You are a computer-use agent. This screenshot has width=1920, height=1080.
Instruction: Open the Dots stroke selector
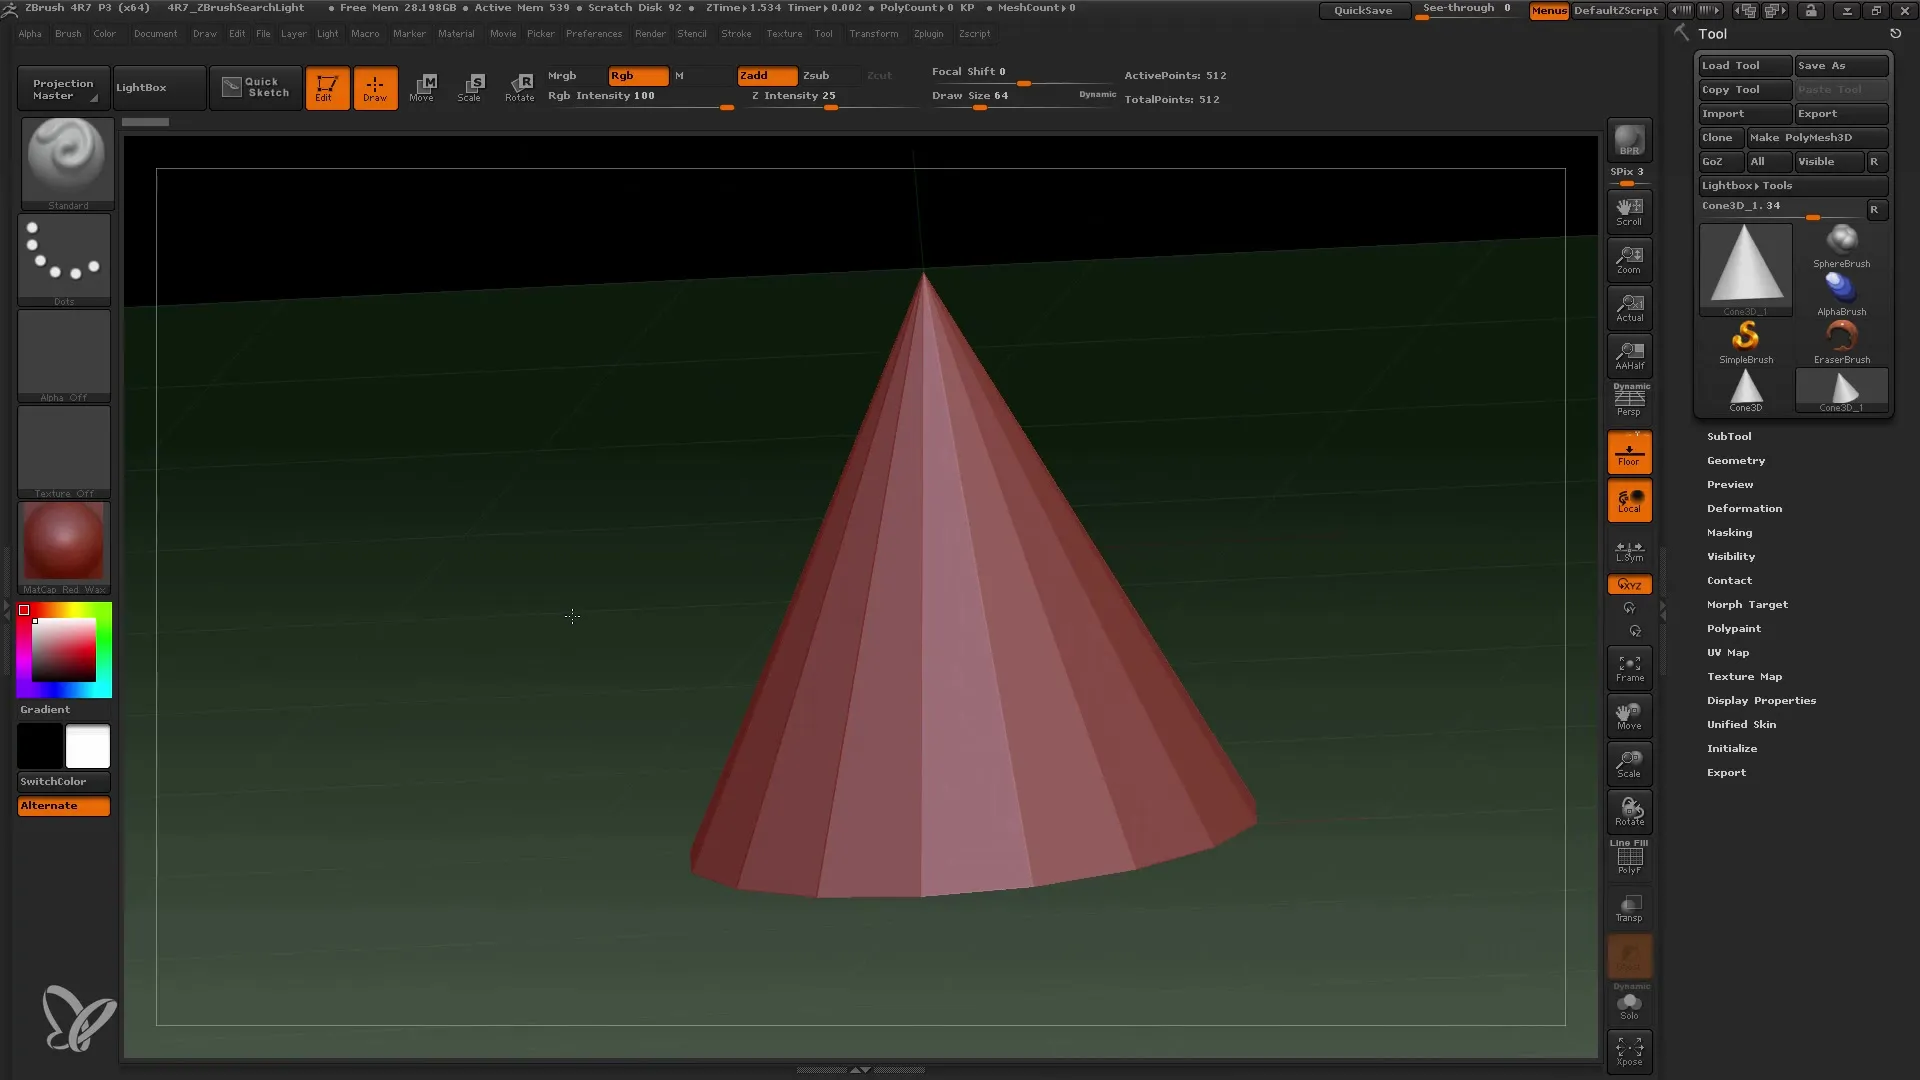(x=64, y=260)
